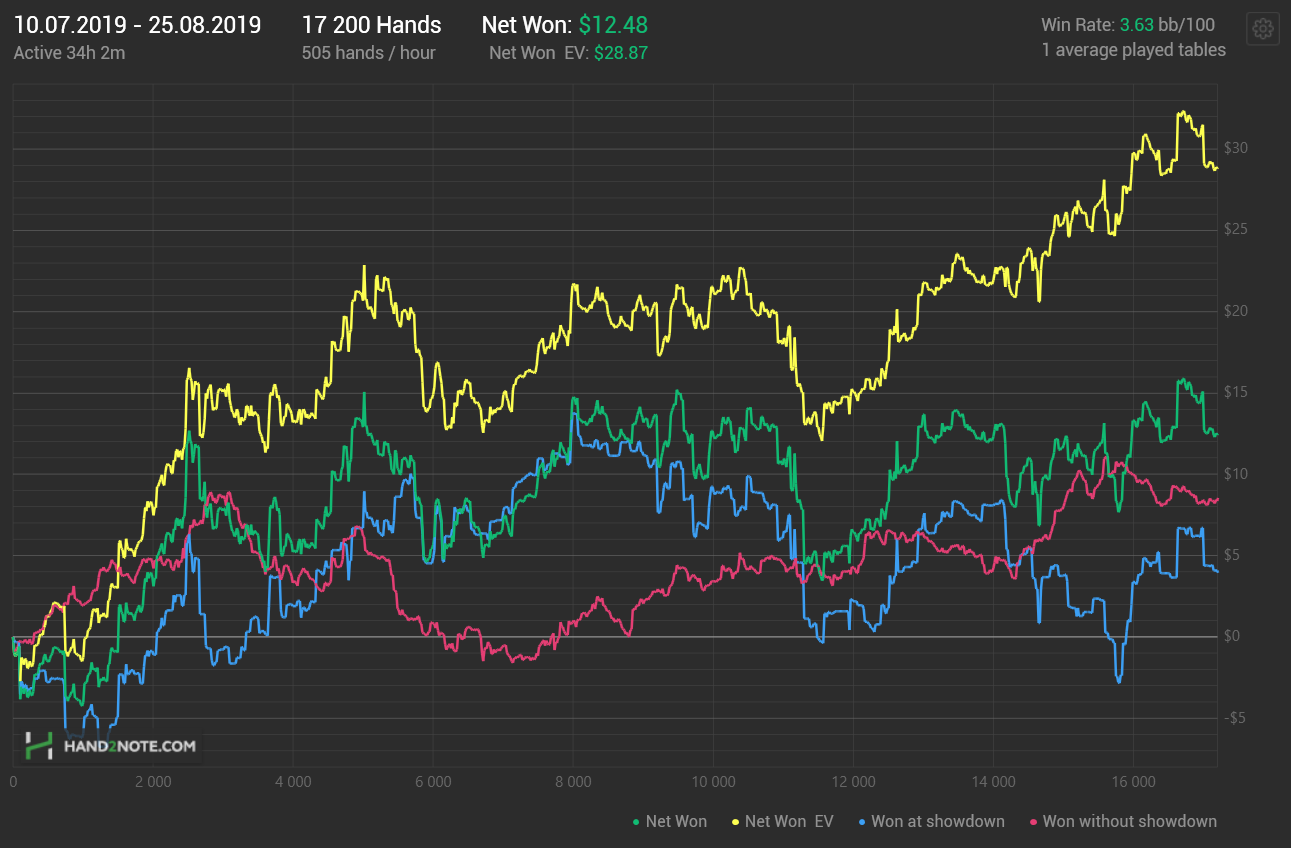Click the 6 000 hands x-axis label

pyautogui.click(x=432, y=782)
